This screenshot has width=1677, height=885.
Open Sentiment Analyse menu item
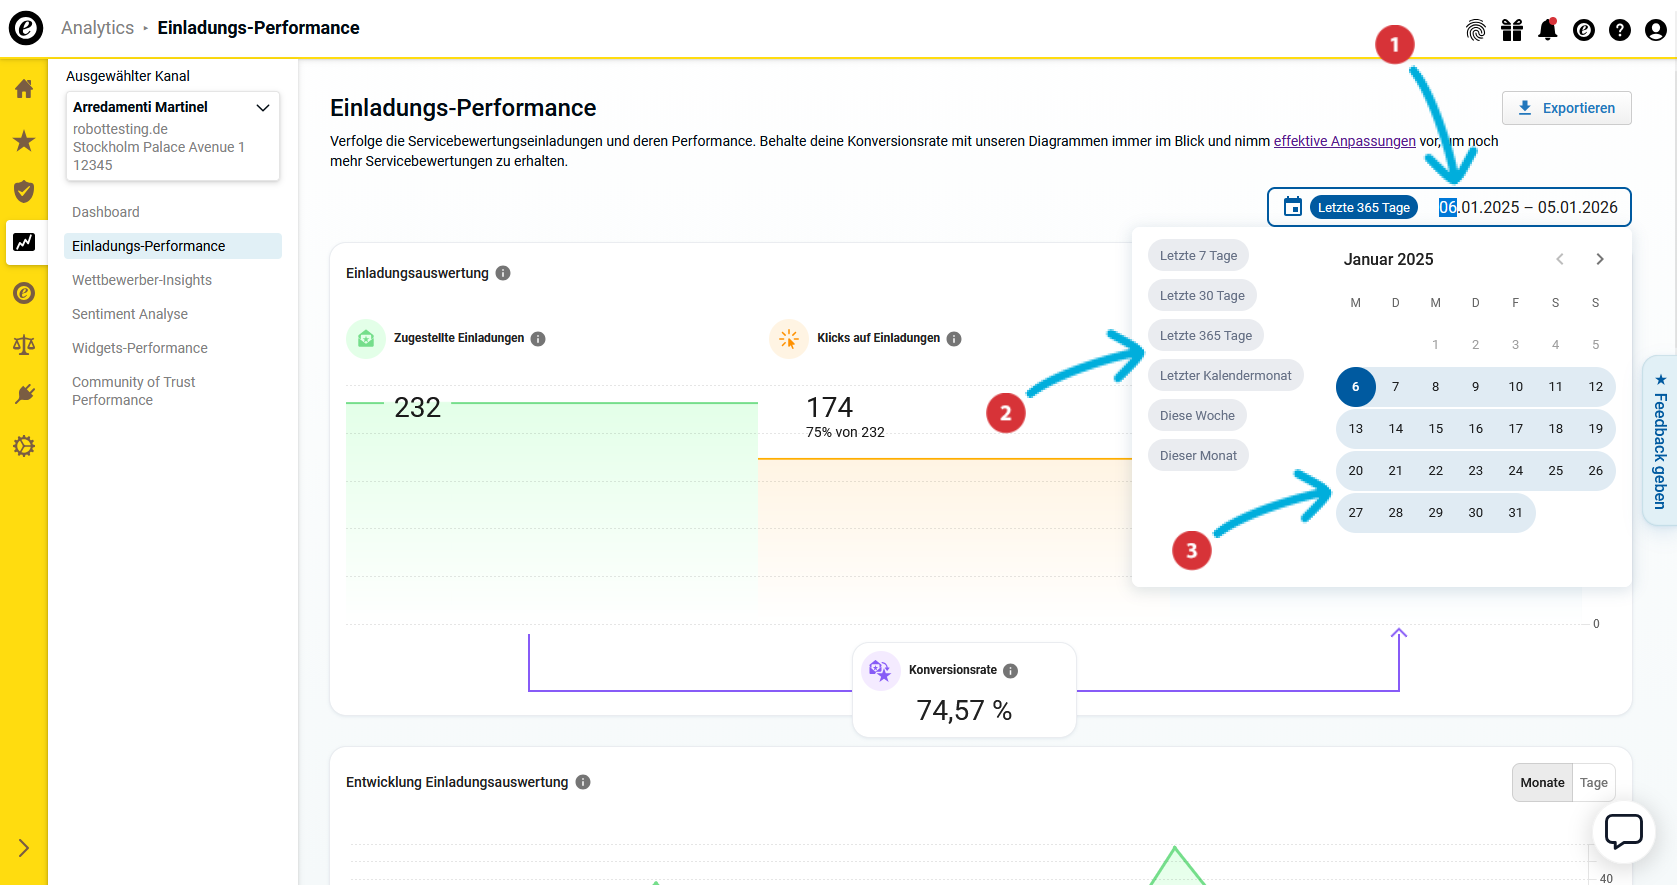(130, 314)
